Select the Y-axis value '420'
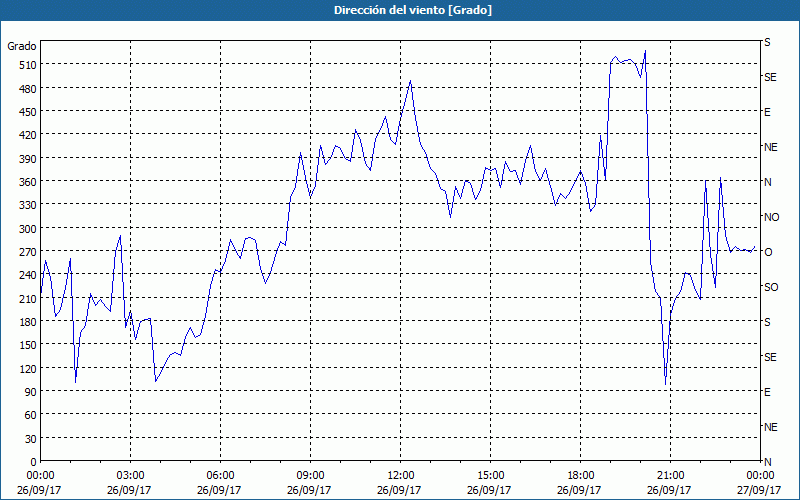Image resolution: width=800 pixels, height=500 pixels. (28, 135)
